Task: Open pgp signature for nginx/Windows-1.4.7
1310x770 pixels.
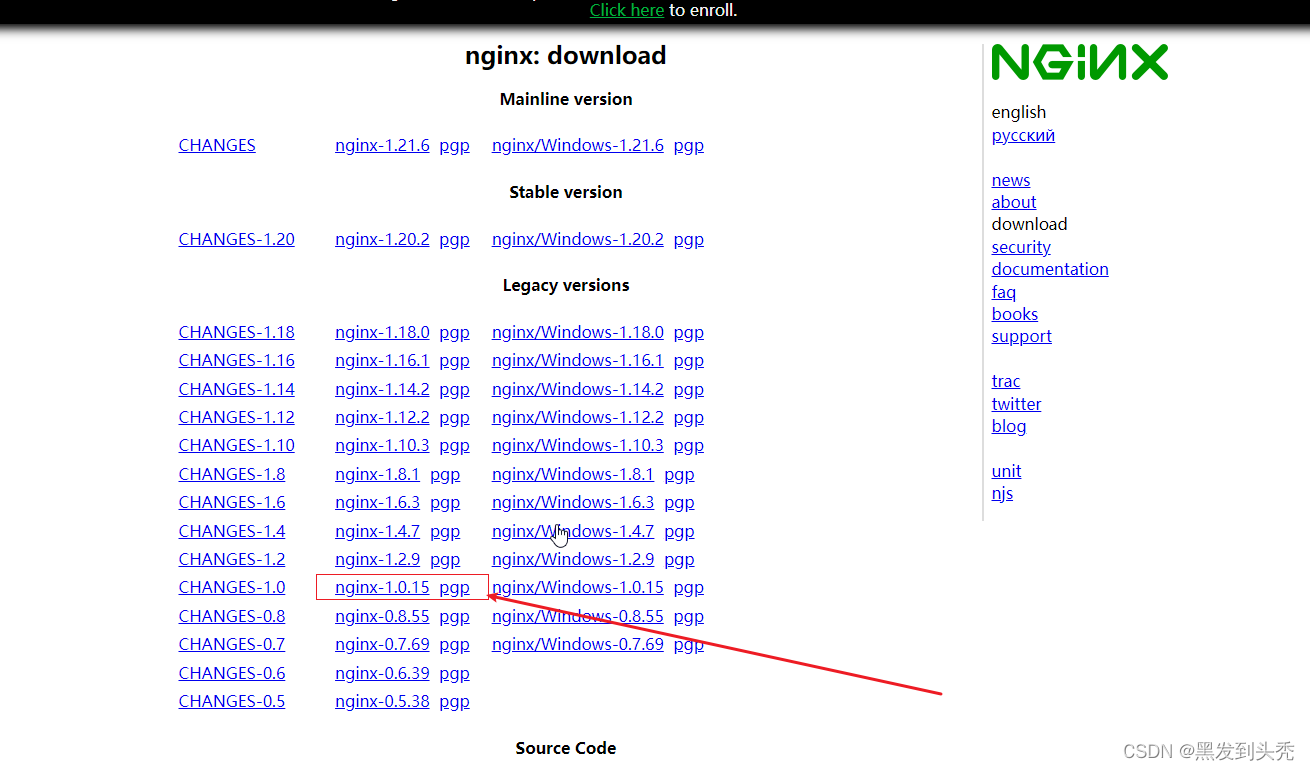Action: click(679, 531)
